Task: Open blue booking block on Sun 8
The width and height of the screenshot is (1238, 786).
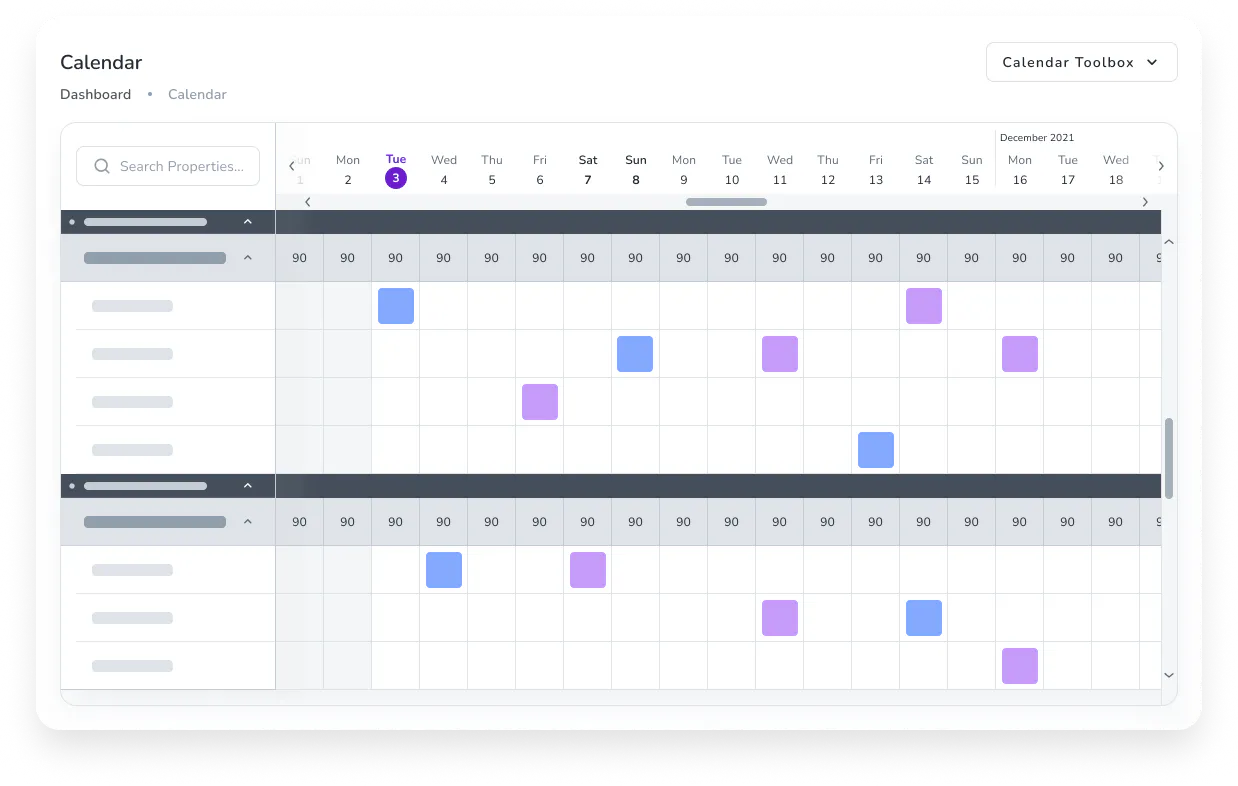Action: coord(635,354)
